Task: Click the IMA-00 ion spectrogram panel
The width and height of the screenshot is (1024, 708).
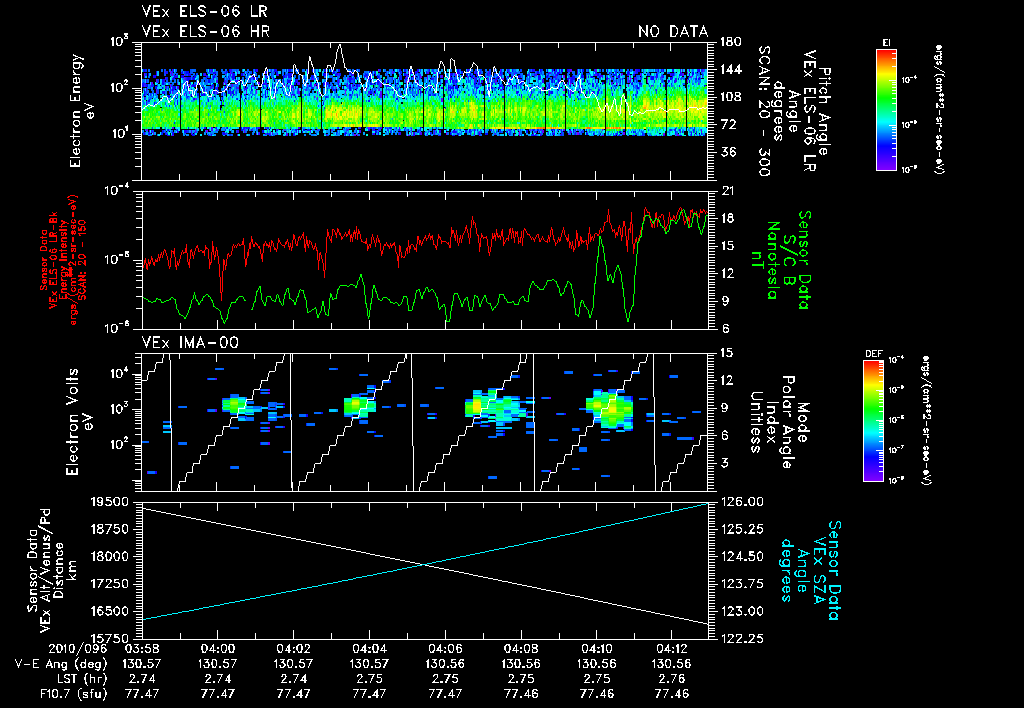Action: 425,422
